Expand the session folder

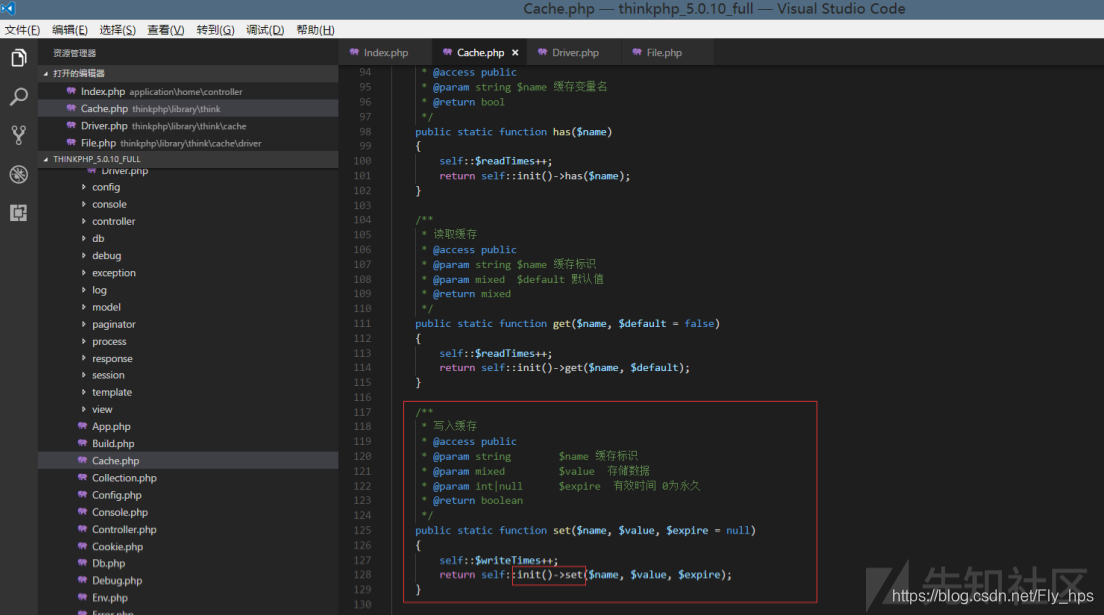pos(108,375)
